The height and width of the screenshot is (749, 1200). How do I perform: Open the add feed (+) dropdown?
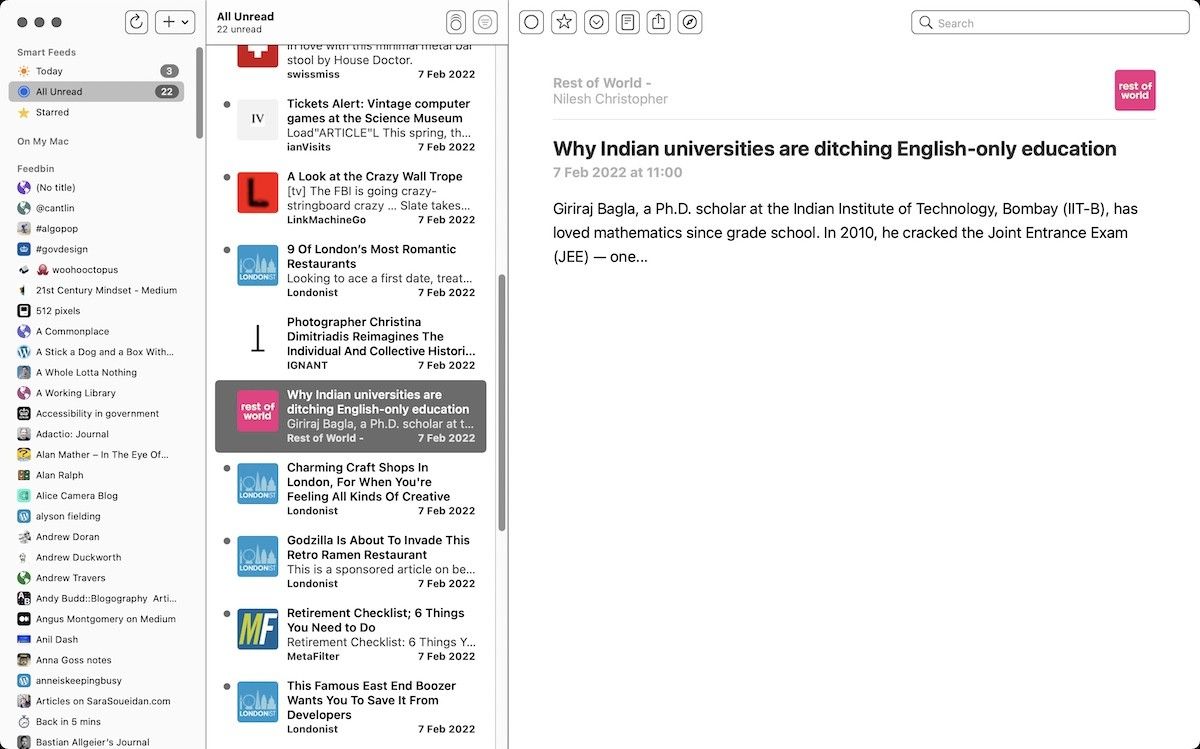pyautogui.click(x=175, y=22)
